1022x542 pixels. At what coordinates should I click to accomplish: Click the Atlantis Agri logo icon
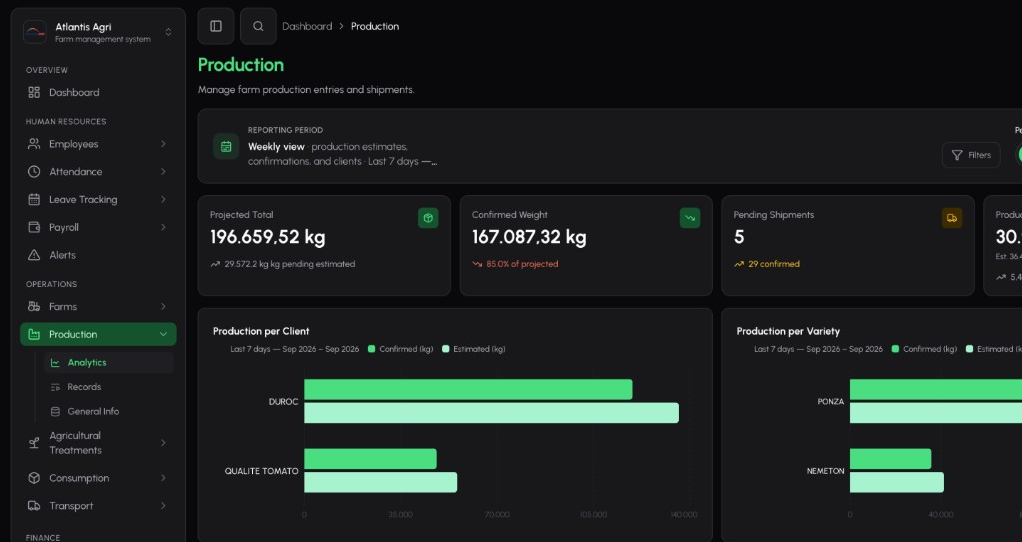tap(35, 32)
